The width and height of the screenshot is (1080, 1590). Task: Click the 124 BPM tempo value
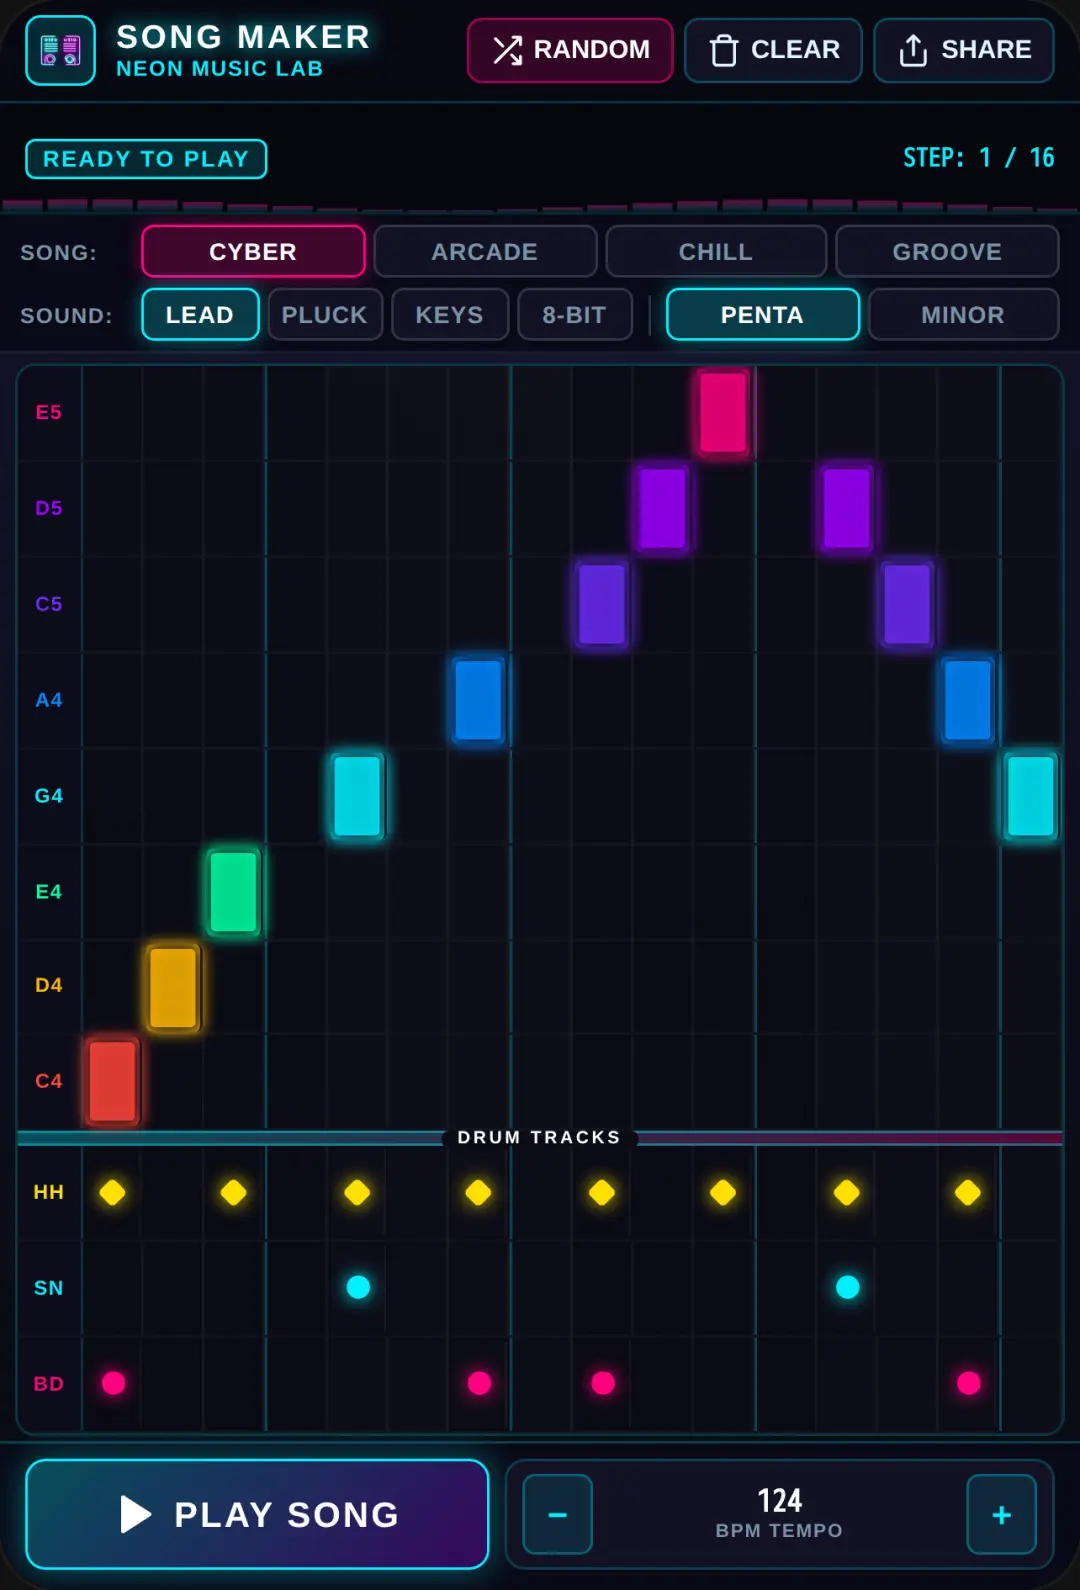coord(779,1500)
